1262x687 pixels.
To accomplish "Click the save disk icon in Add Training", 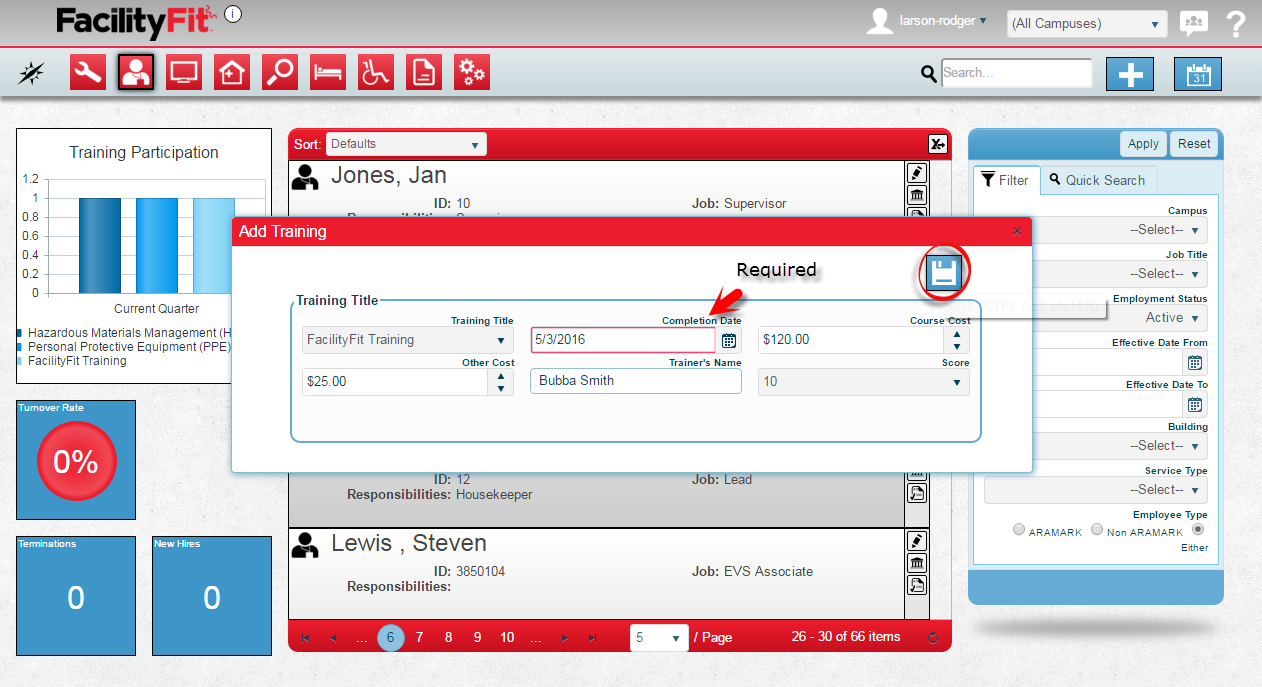I will tap(943, 273).
